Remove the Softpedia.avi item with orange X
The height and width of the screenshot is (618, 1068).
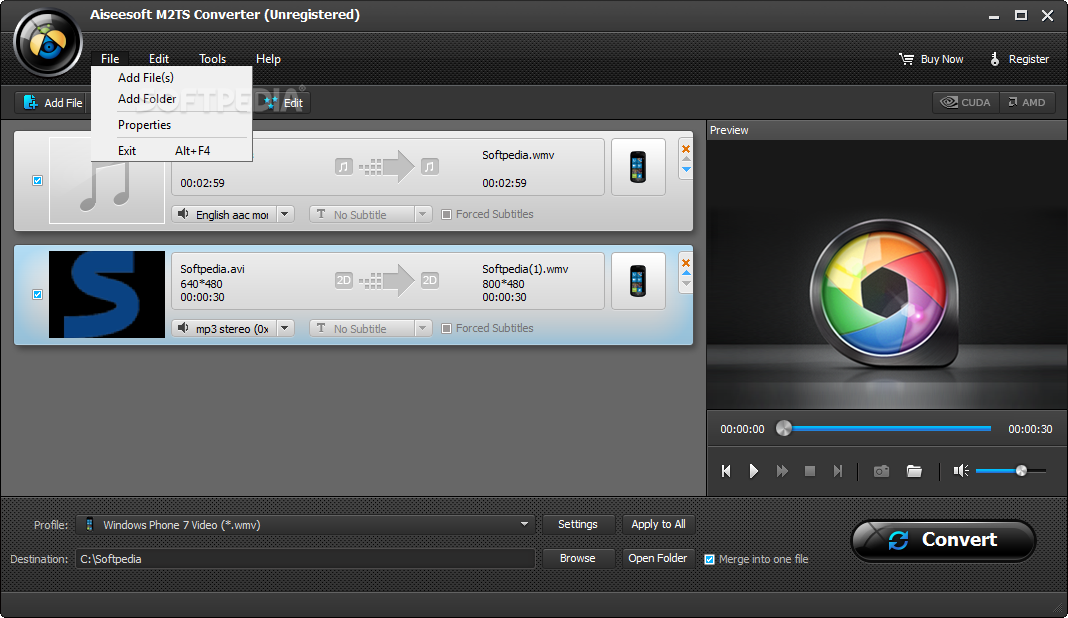(x=686, y=262)
